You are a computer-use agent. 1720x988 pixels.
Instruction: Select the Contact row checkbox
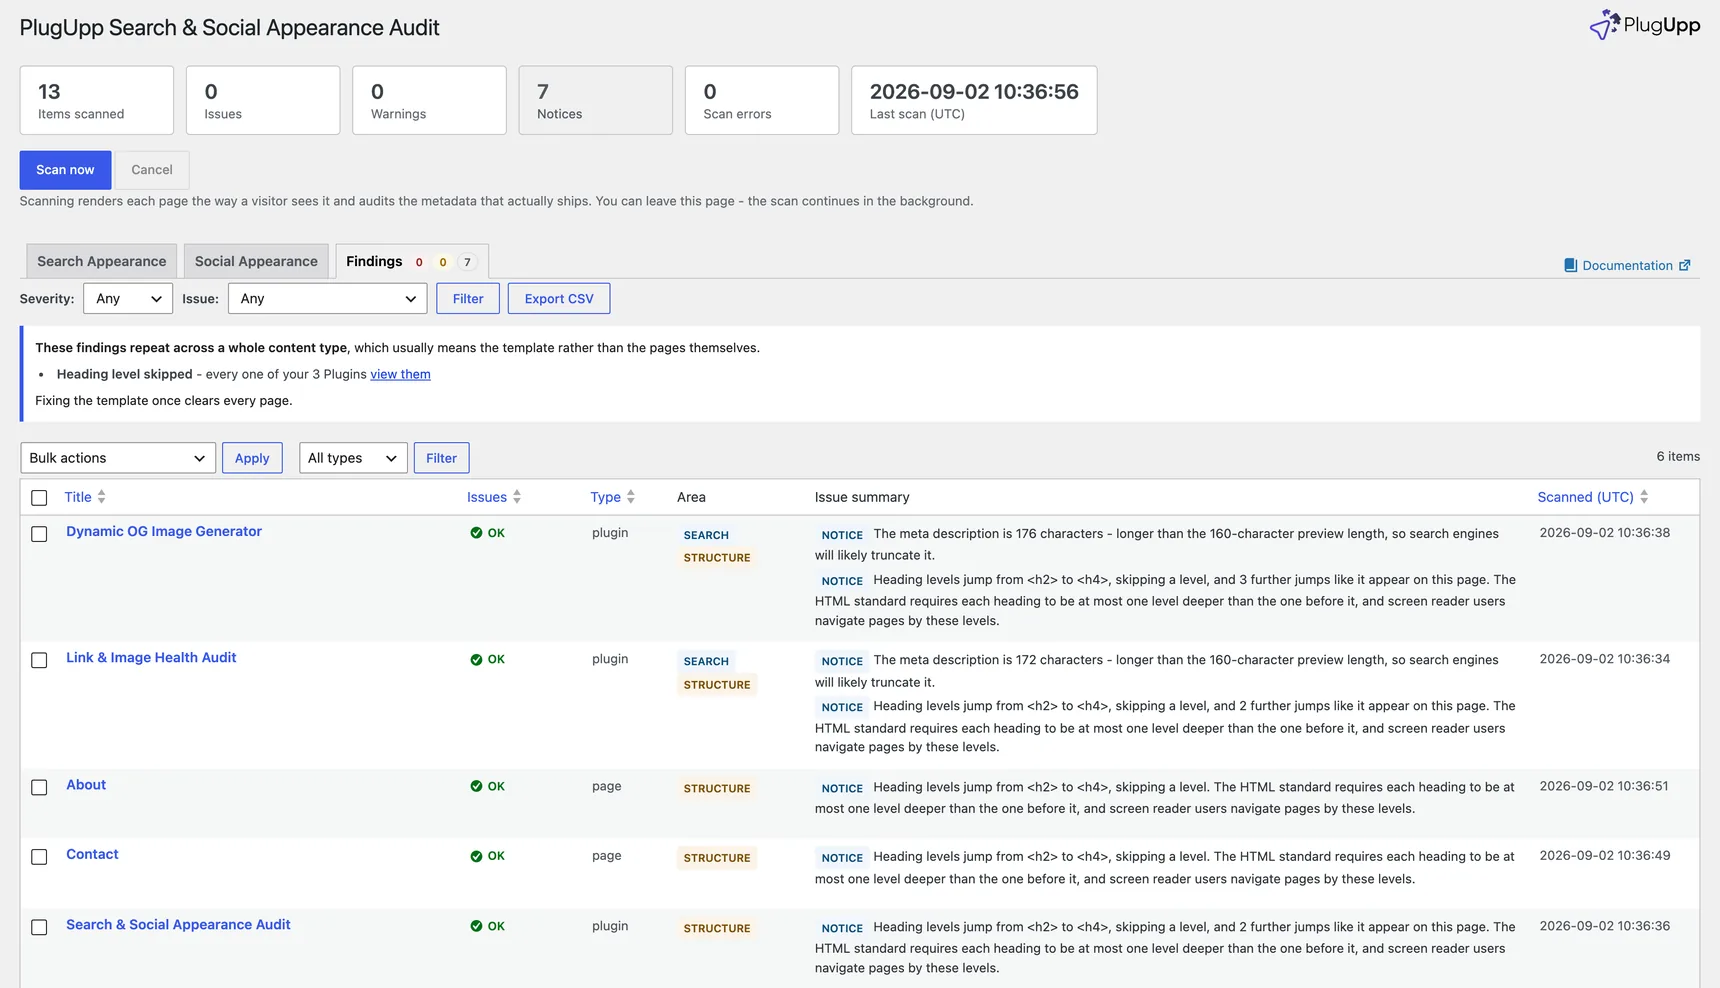[39, 857]
